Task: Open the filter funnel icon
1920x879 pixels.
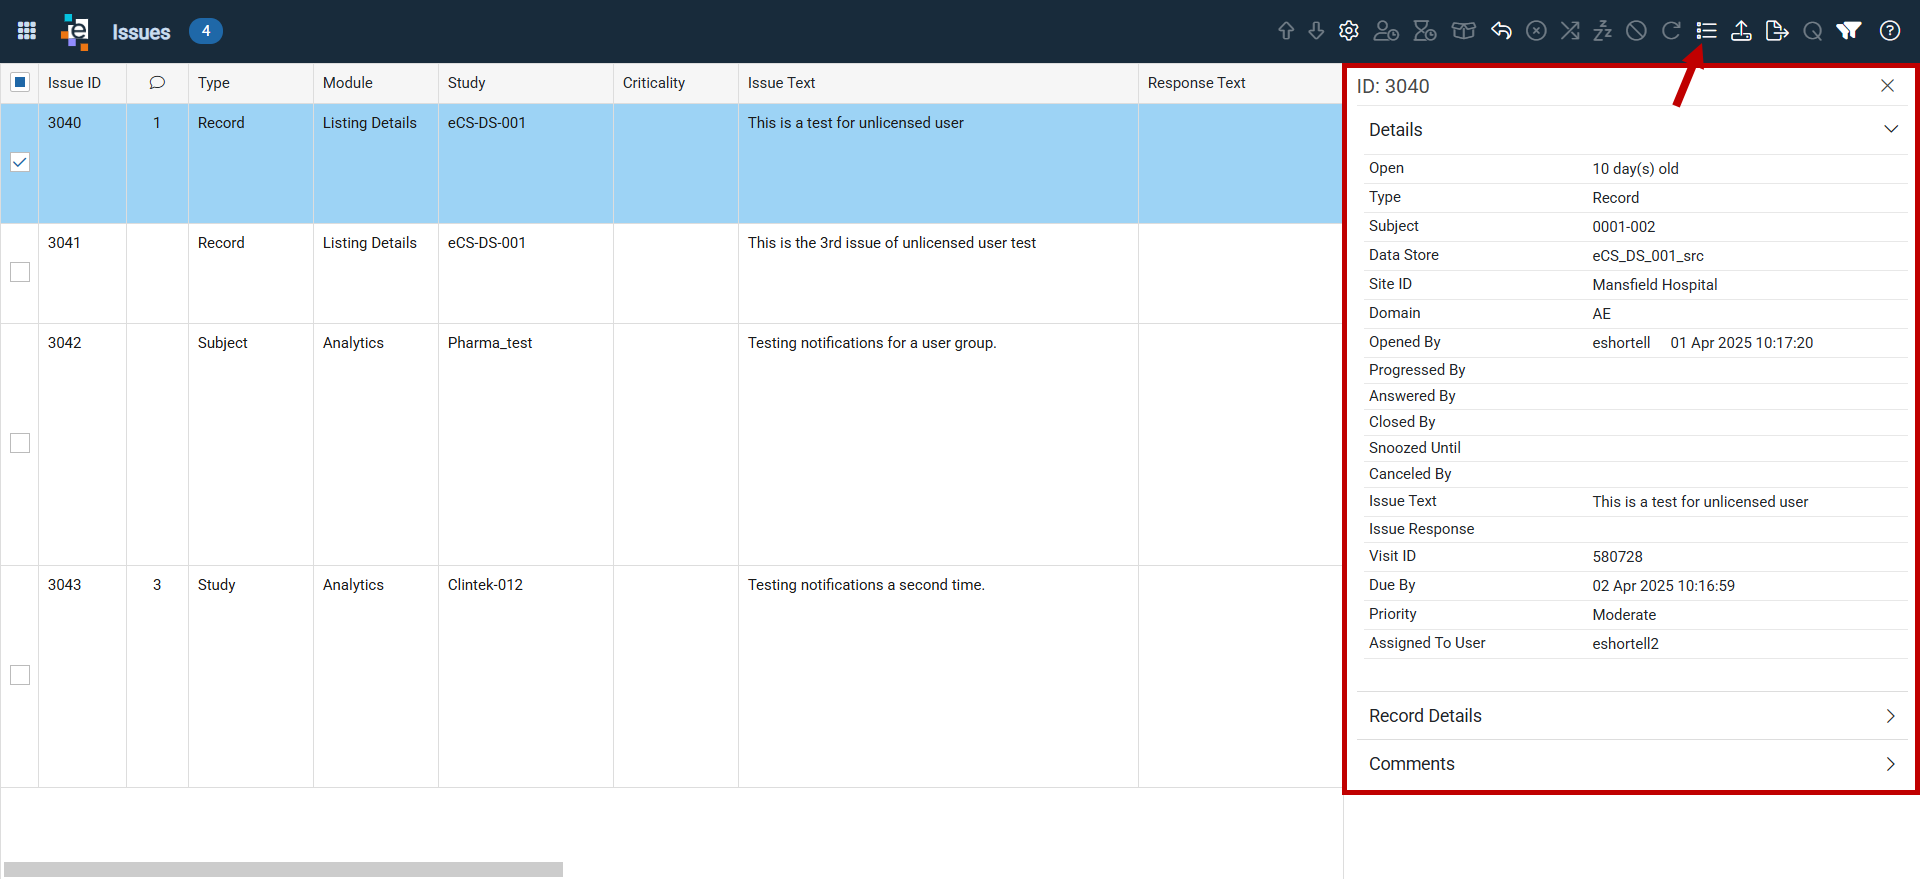Action: [x=1849, y=31]
